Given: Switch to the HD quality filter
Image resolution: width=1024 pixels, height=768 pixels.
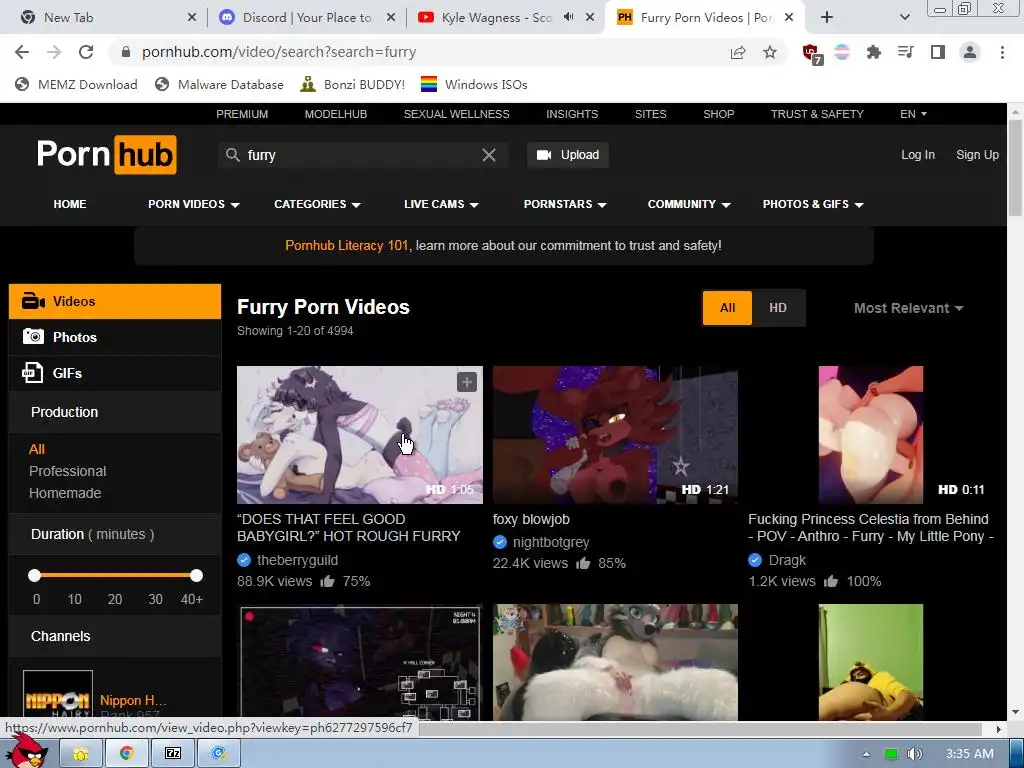Looking at the screenshot, I should coord(778,308).
